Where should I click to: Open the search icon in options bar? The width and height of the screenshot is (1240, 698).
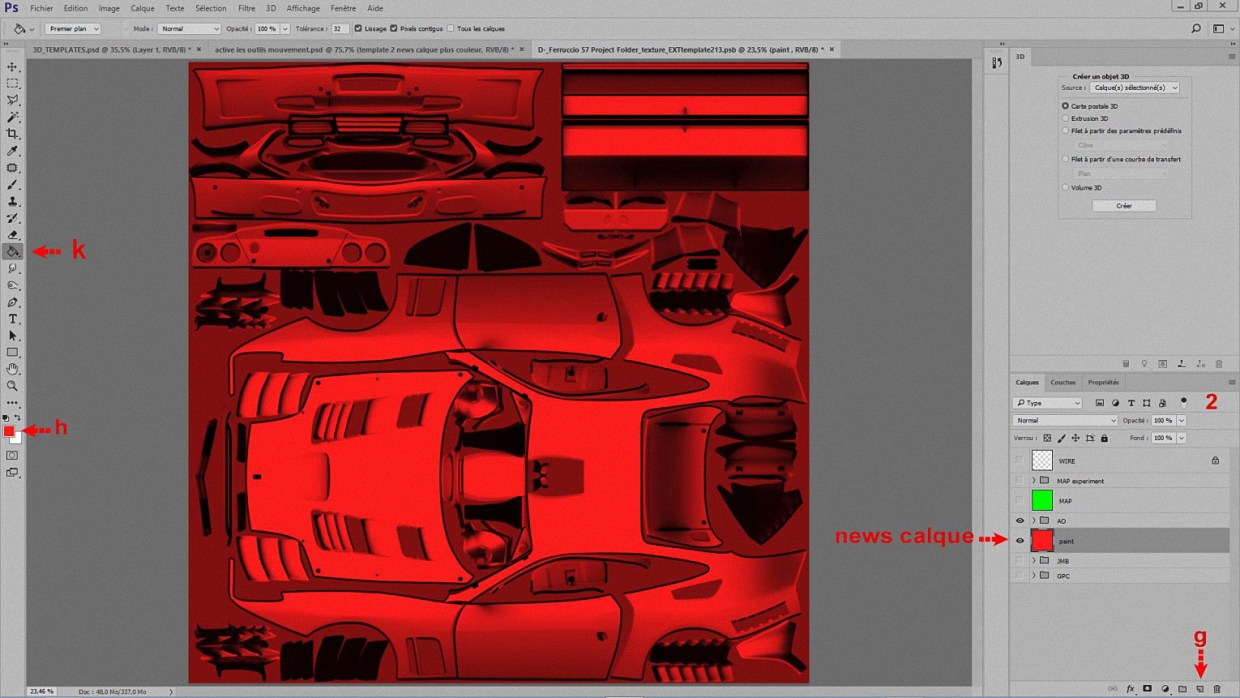(x=1196, y=29)
